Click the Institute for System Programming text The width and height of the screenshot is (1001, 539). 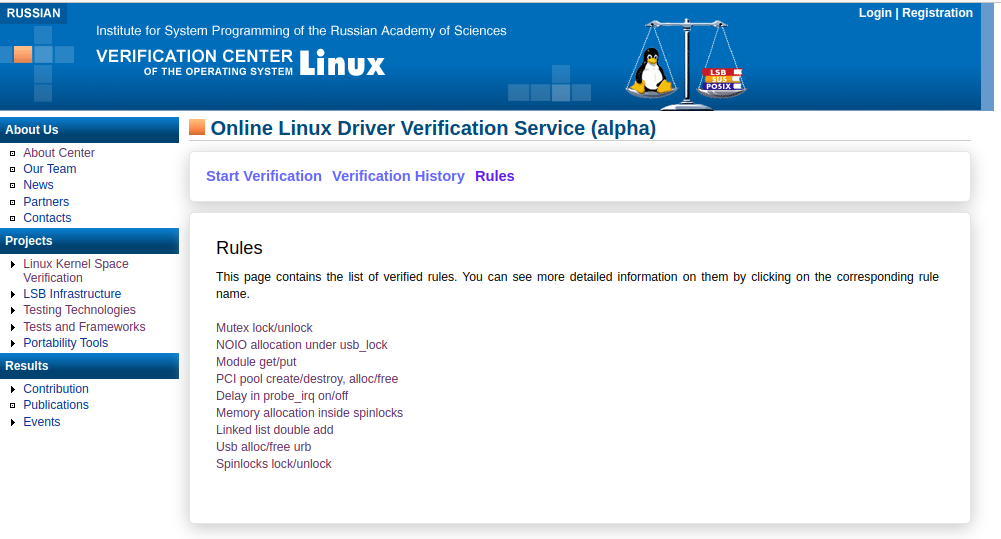pos(301,31)
